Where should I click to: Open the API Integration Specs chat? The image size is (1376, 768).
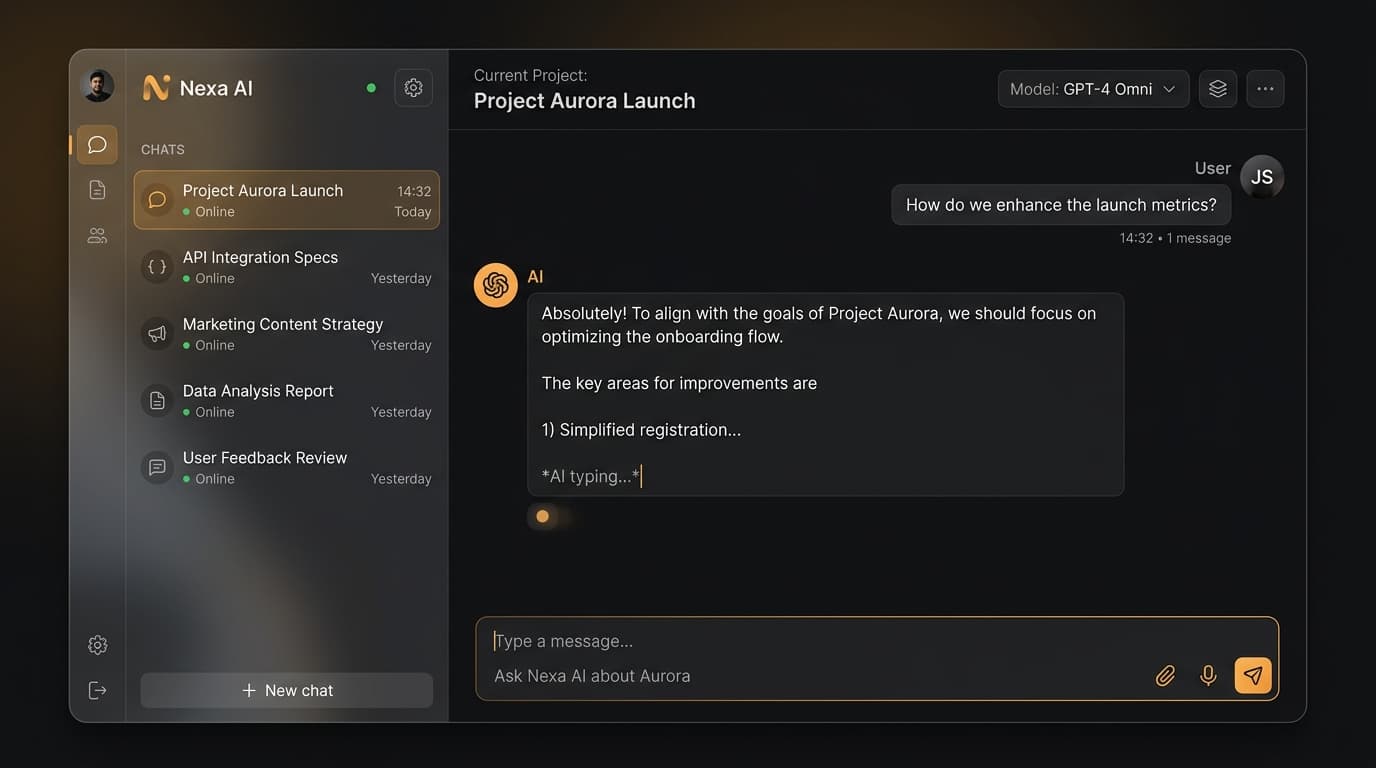[286, 267]
